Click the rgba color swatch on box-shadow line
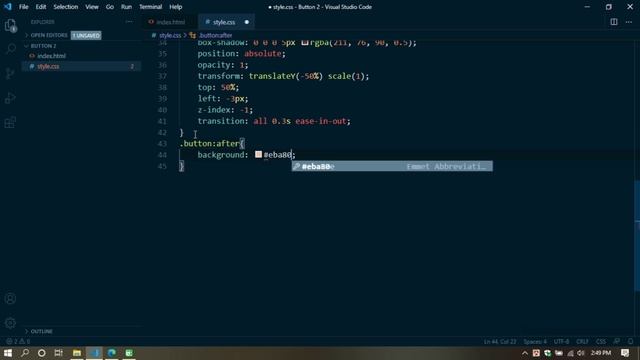 pyautogui.click(x=304, y=42)
